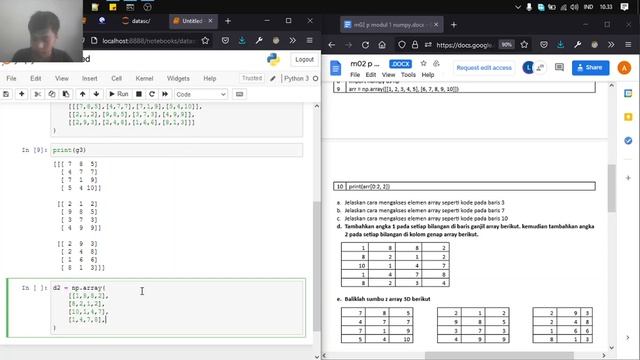The height and width of the screenshot is (360, 640).
Task: Click the blue Share button
Action: point(591,68)
